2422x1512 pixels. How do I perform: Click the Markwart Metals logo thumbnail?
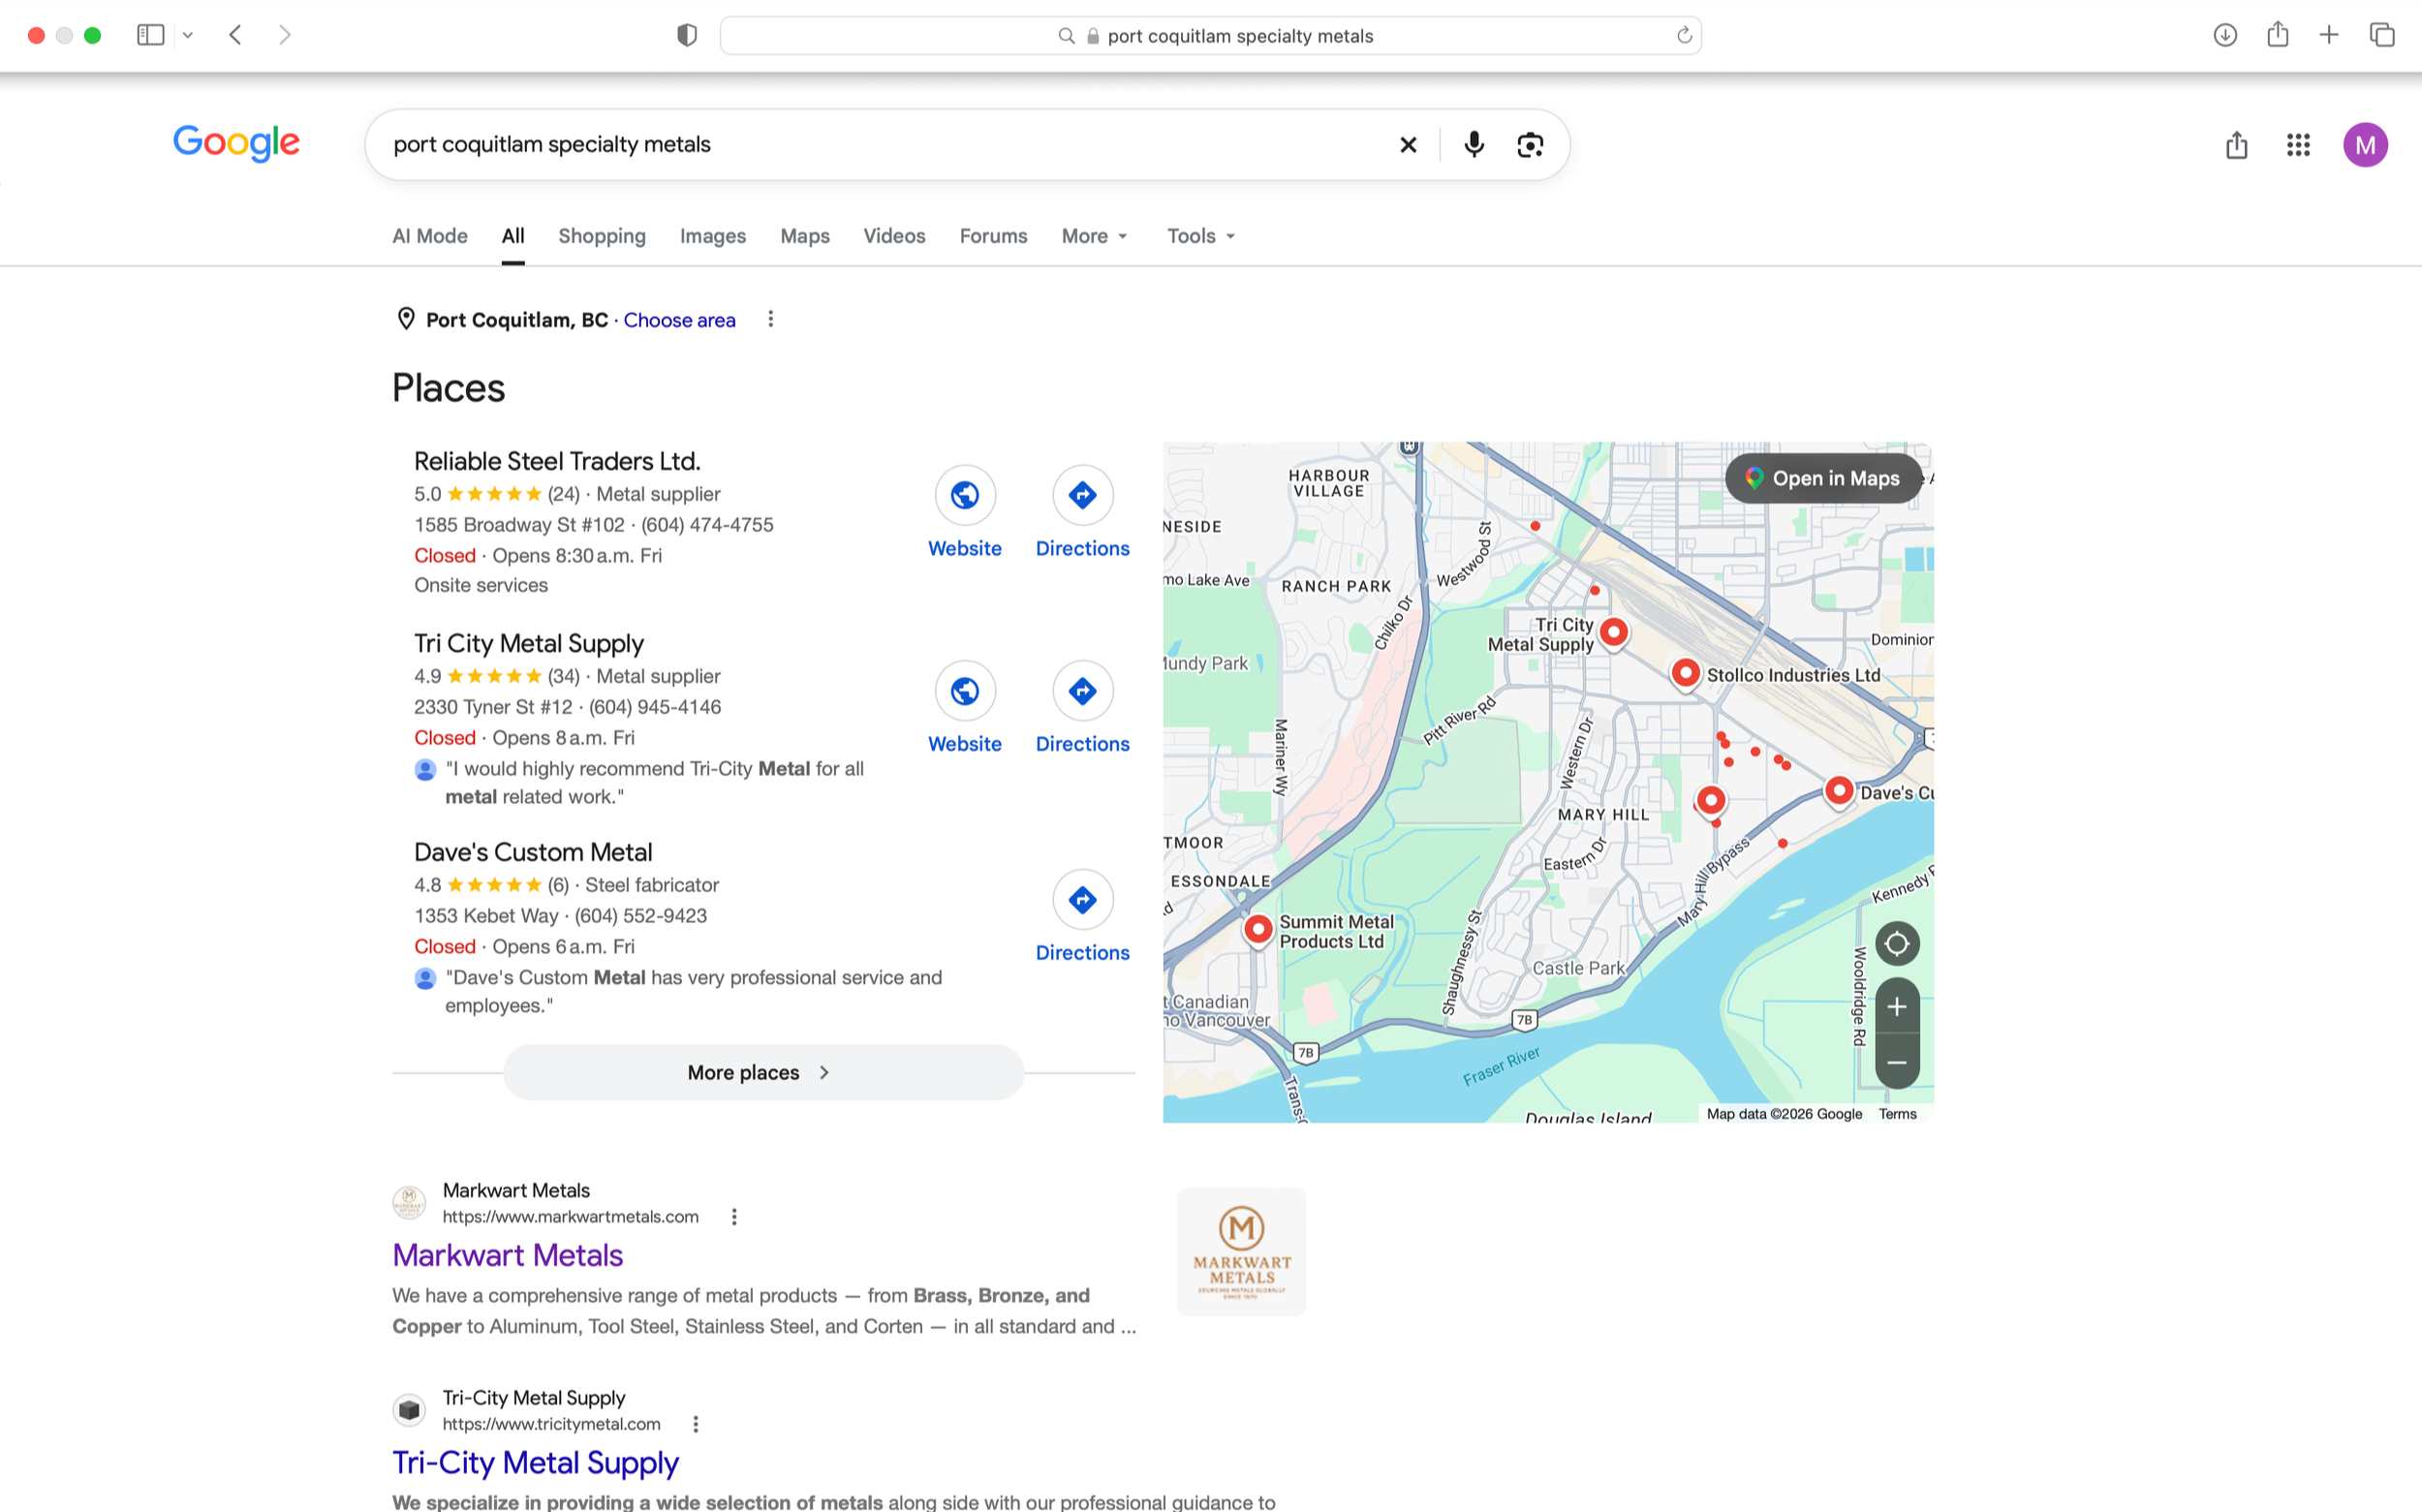(x=1241, y=1252)
